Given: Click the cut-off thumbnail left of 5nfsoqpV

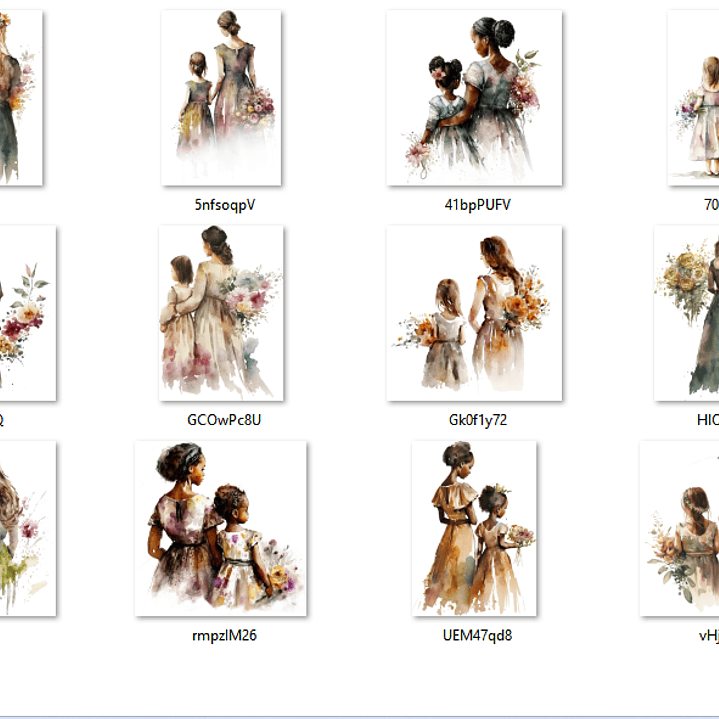Looking at the screenshot, I should [x=20, y=98].
